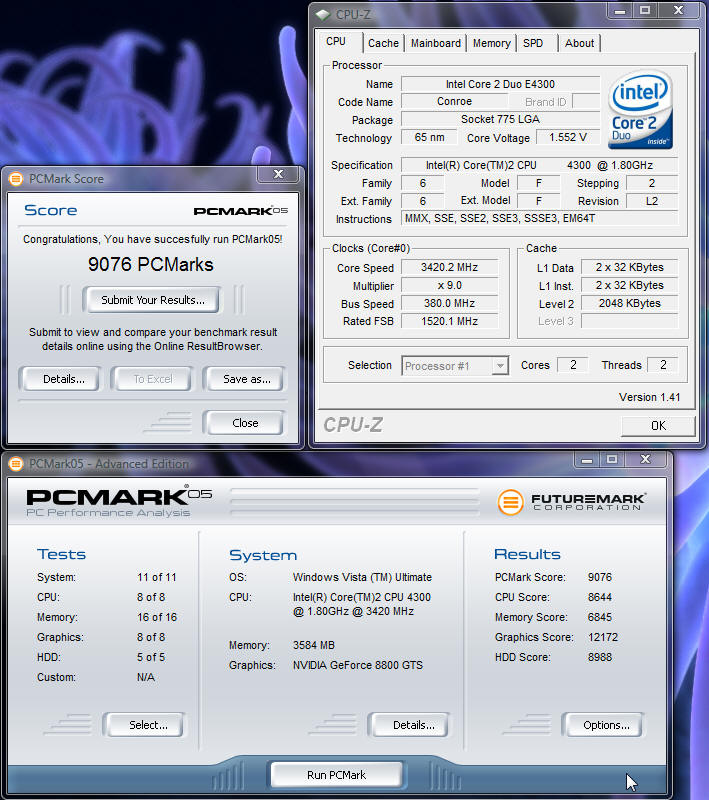Click the Futuremark orange logo icon
The height and width of the screenshot is (800, 709).
coord(511,502)
